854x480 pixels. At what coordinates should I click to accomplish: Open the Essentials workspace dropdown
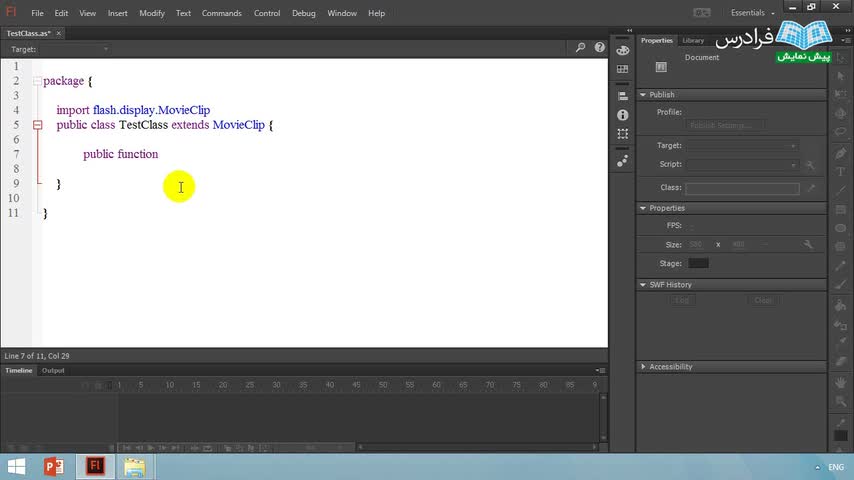click(x=752, y=13)
